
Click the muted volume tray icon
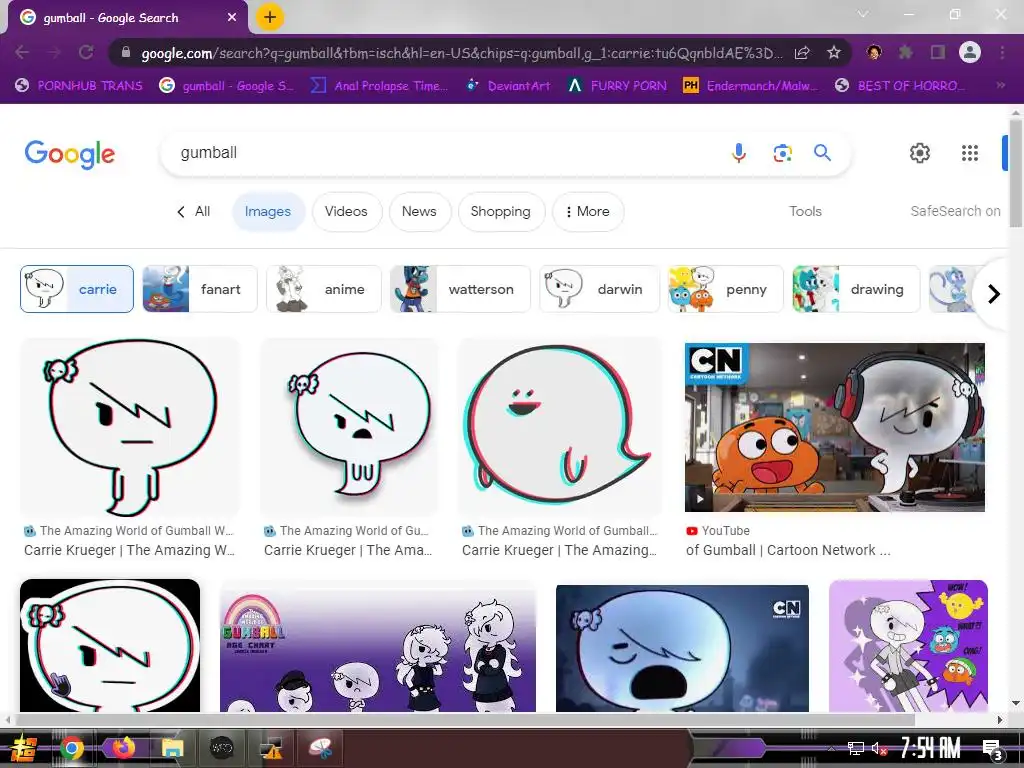tap(879, 749)
